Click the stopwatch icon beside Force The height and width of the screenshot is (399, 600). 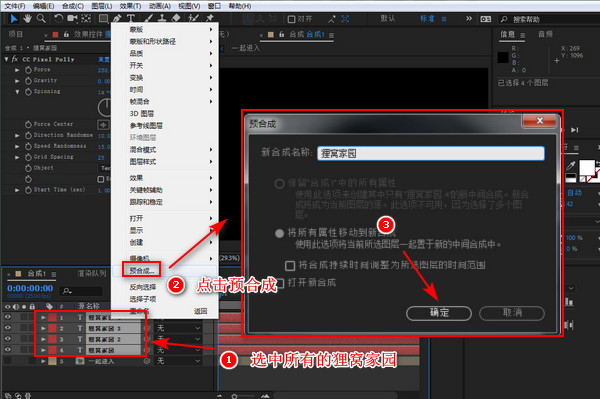pyautogui.click(x=28, y=70)
